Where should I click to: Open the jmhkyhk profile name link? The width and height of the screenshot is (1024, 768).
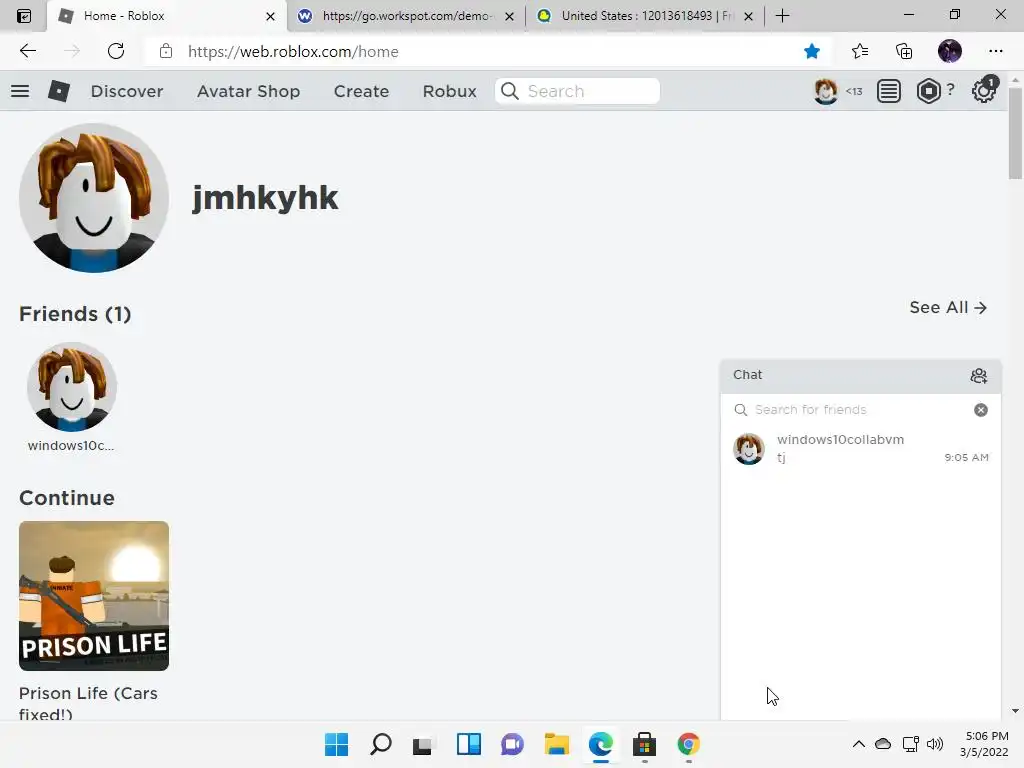coord(265,198)
